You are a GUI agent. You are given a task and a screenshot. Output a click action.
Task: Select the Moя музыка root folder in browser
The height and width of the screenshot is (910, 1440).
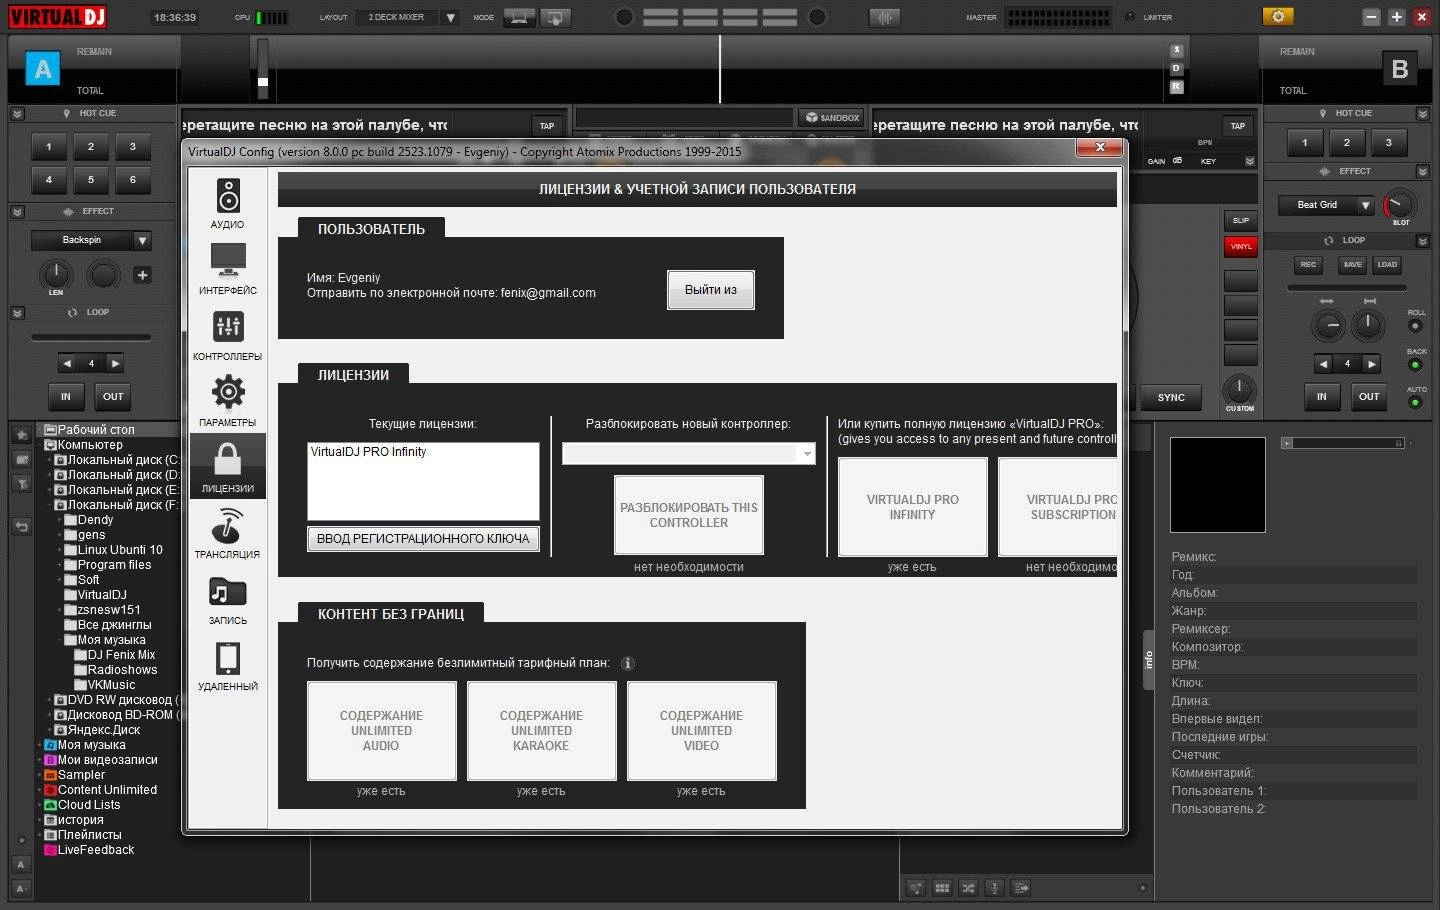pyautogui.click(x=84, y=745)
